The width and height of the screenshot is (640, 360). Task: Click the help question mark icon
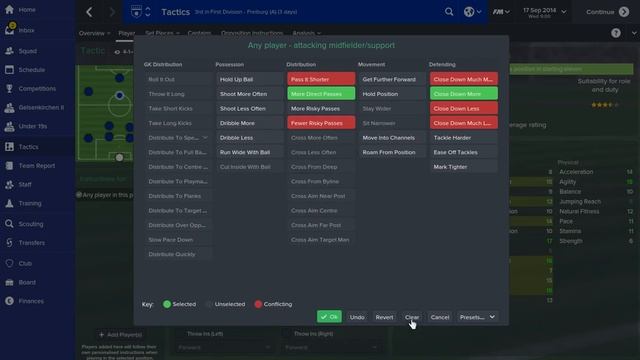(x=616, y=33)
